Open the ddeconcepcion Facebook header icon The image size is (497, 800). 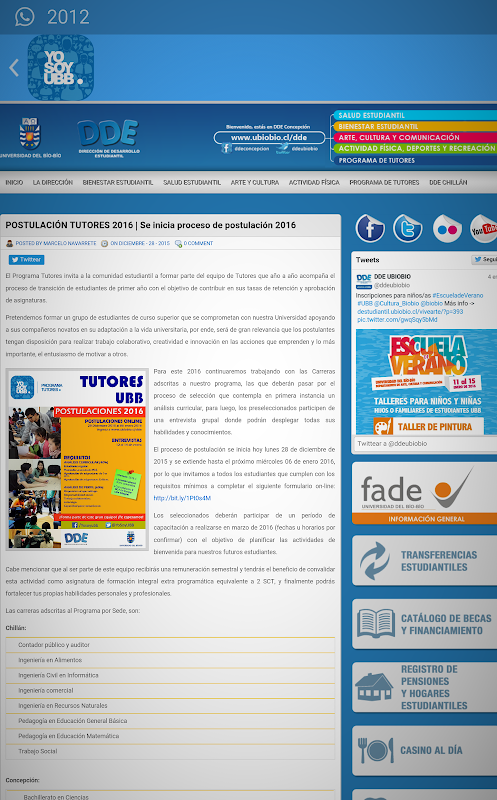[x=227, y=148]
